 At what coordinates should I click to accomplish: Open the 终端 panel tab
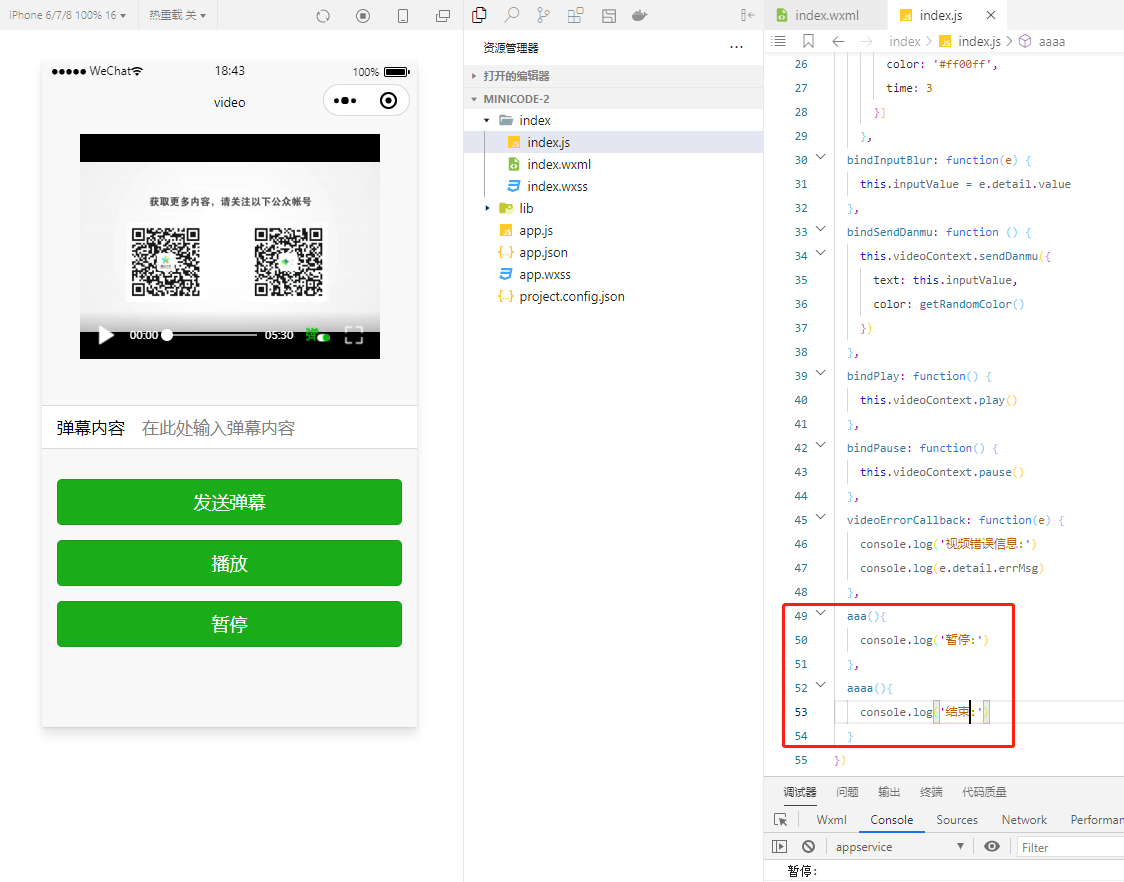point(930,792)
